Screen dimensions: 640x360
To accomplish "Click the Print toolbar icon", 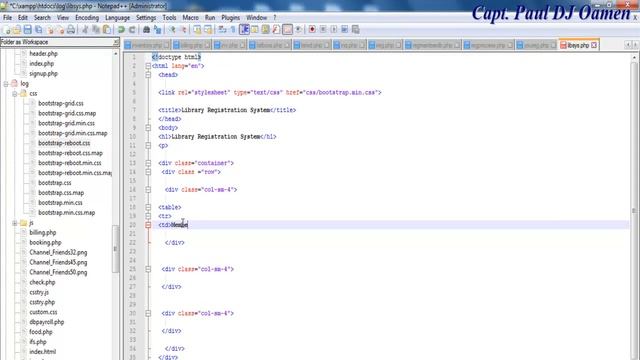I will 71,29.
